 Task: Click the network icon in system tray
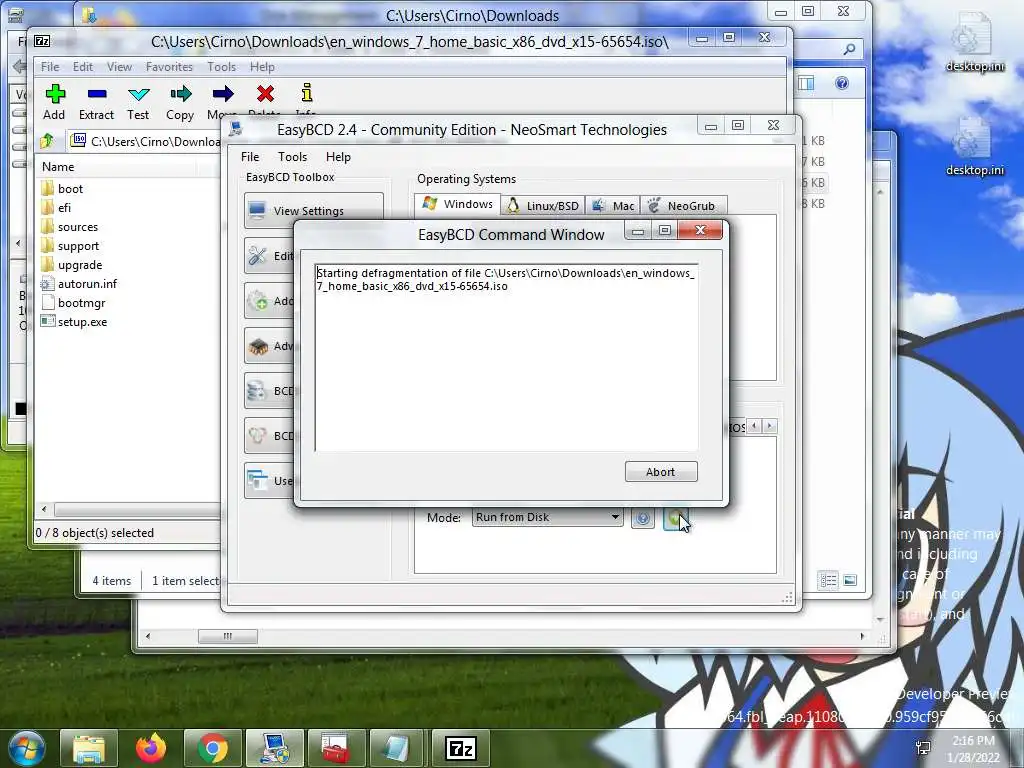pyautogui.click(x=923, y=748)
